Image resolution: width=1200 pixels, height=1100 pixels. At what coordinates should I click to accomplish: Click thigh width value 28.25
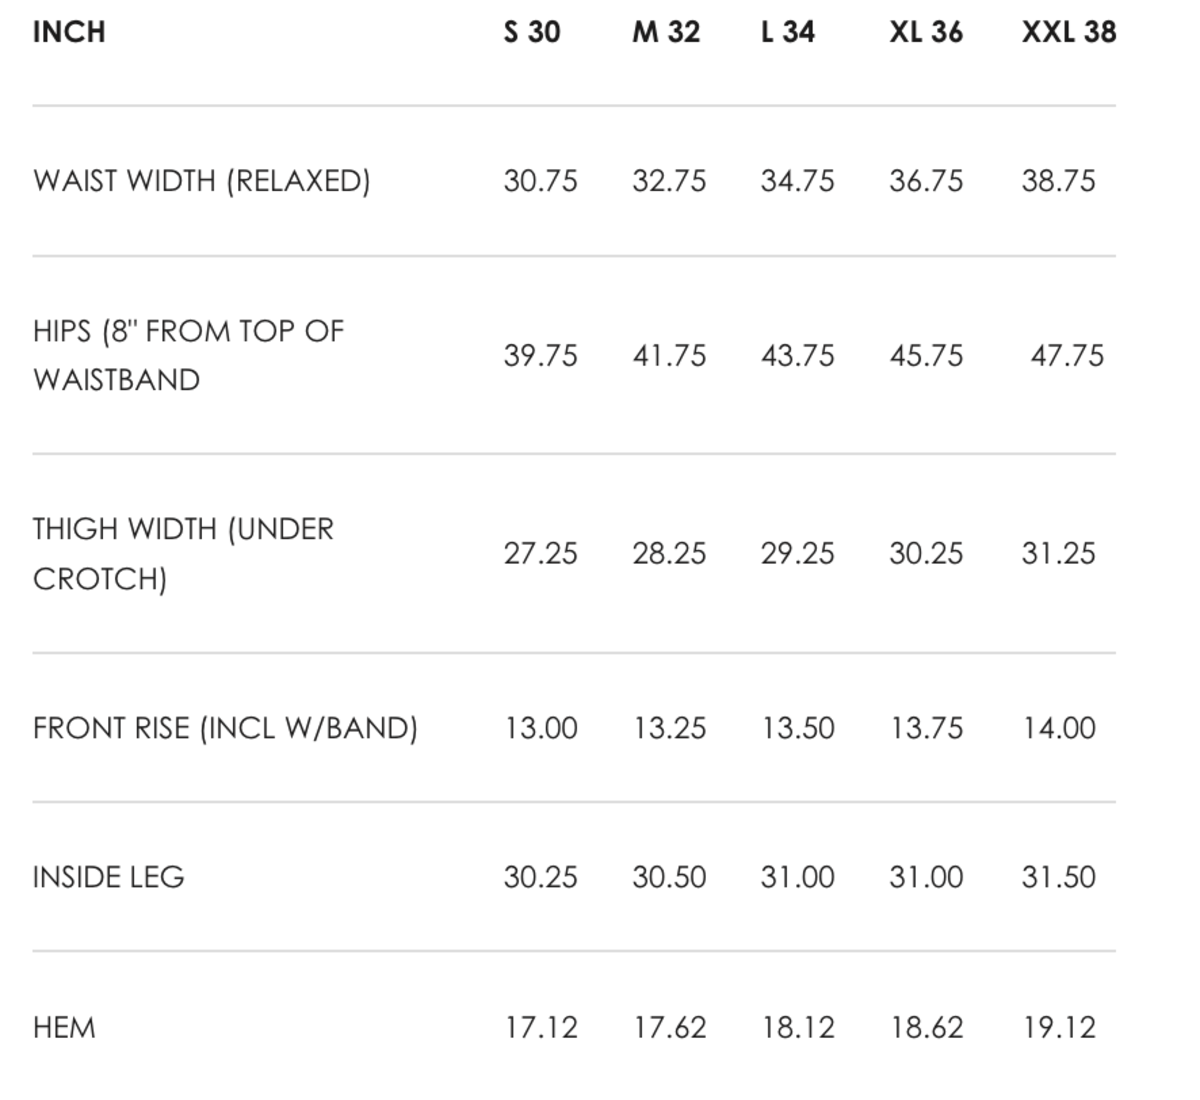pyautogui.click(x=669, y=553)
